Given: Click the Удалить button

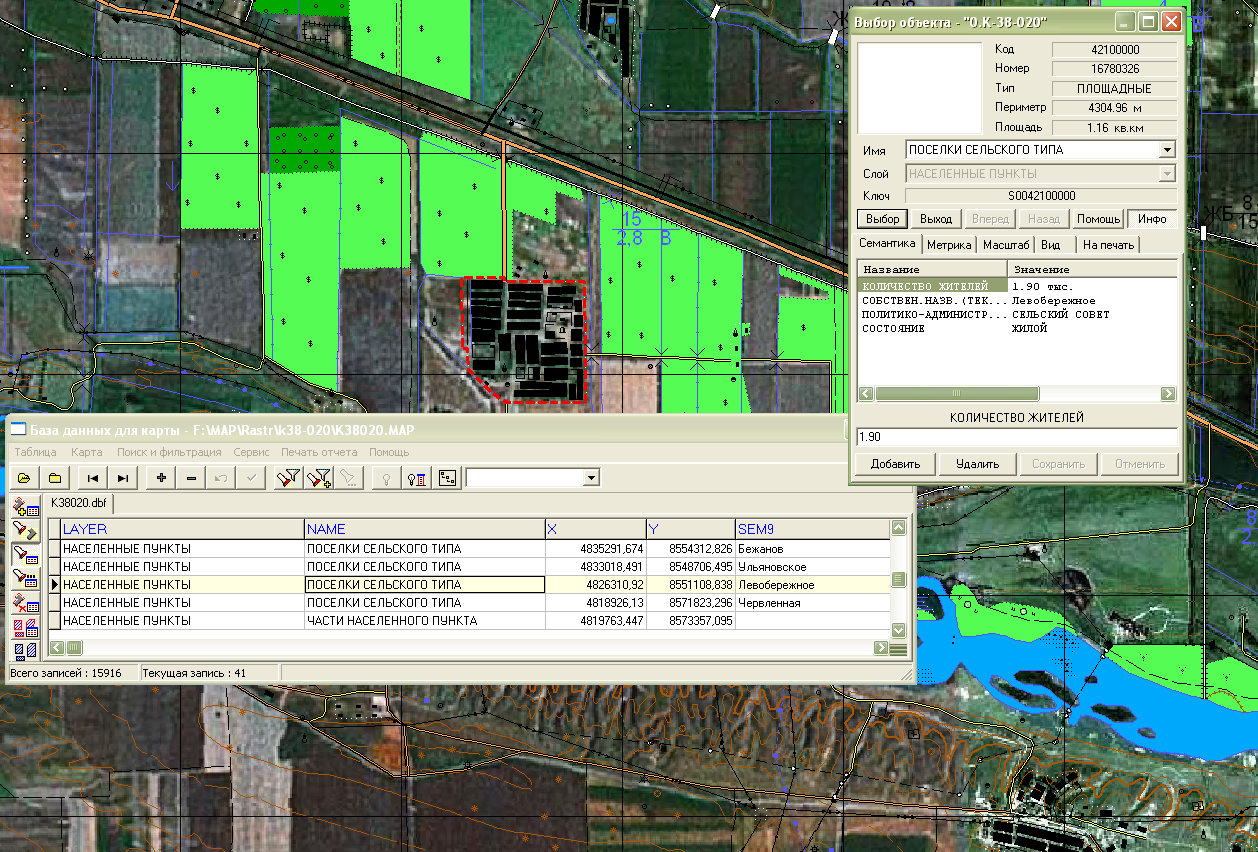Looking at the screenshot, I should tap(977, 464).
